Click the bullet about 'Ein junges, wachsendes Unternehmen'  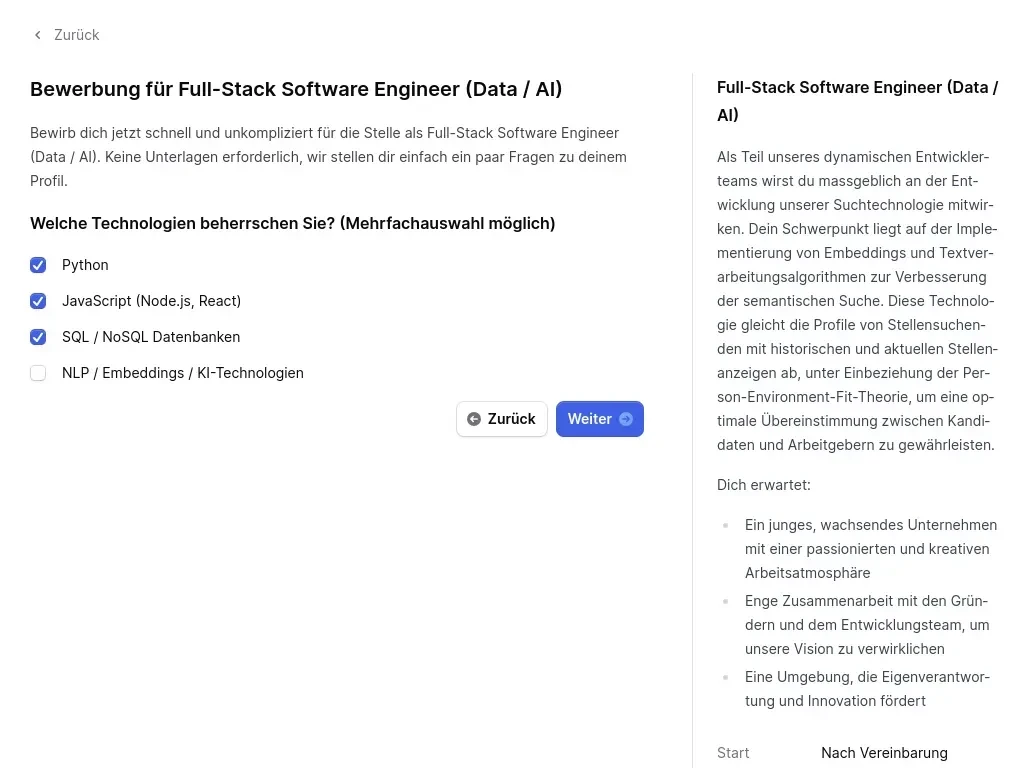pyautogui.click(x=870, y=549)
